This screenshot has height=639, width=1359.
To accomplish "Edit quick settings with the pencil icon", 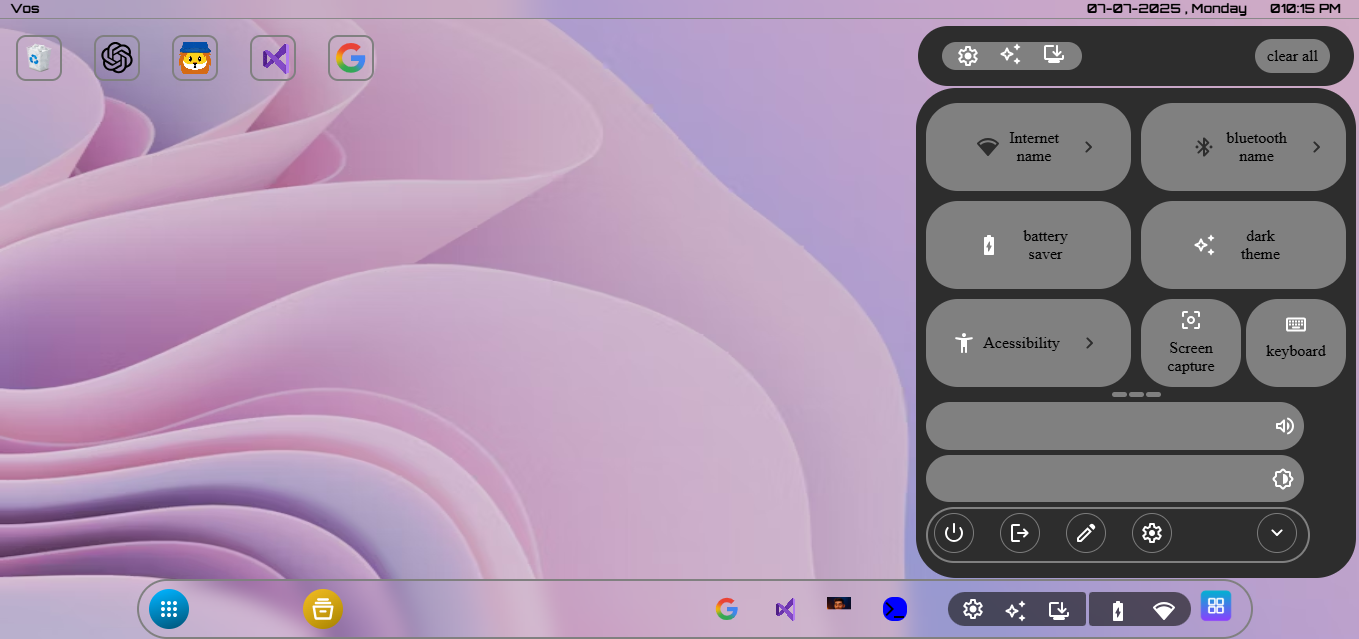I will 1086,533.
